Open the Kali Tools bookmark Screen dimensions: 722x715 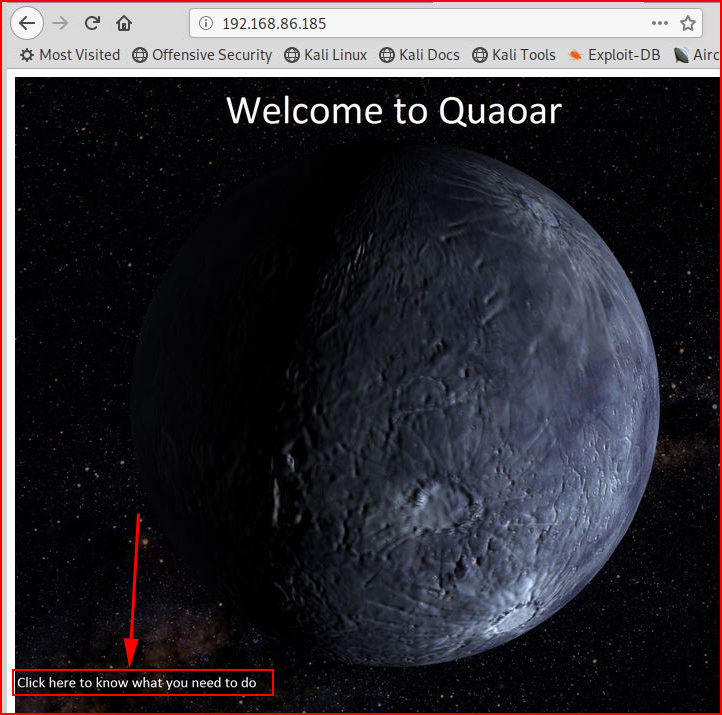514,55
